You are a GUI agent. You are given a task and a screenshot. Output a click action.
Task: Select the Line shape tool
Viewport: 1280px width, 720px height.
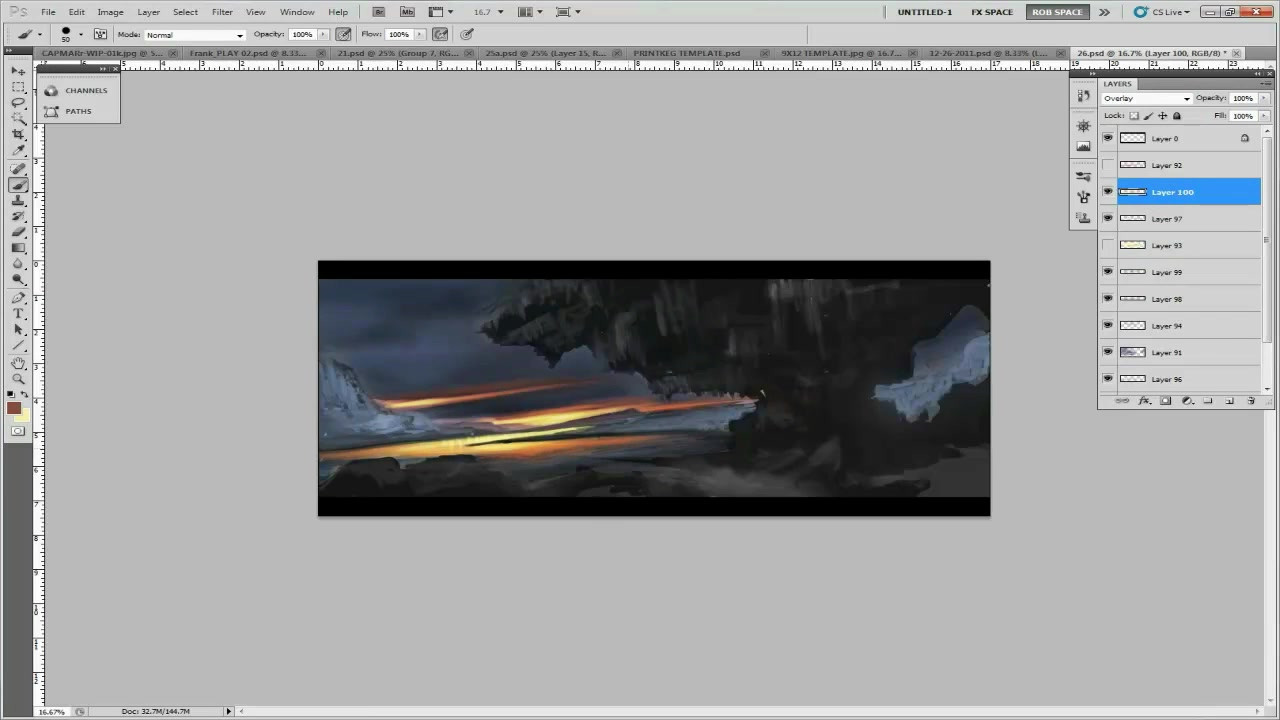(18, 346)
